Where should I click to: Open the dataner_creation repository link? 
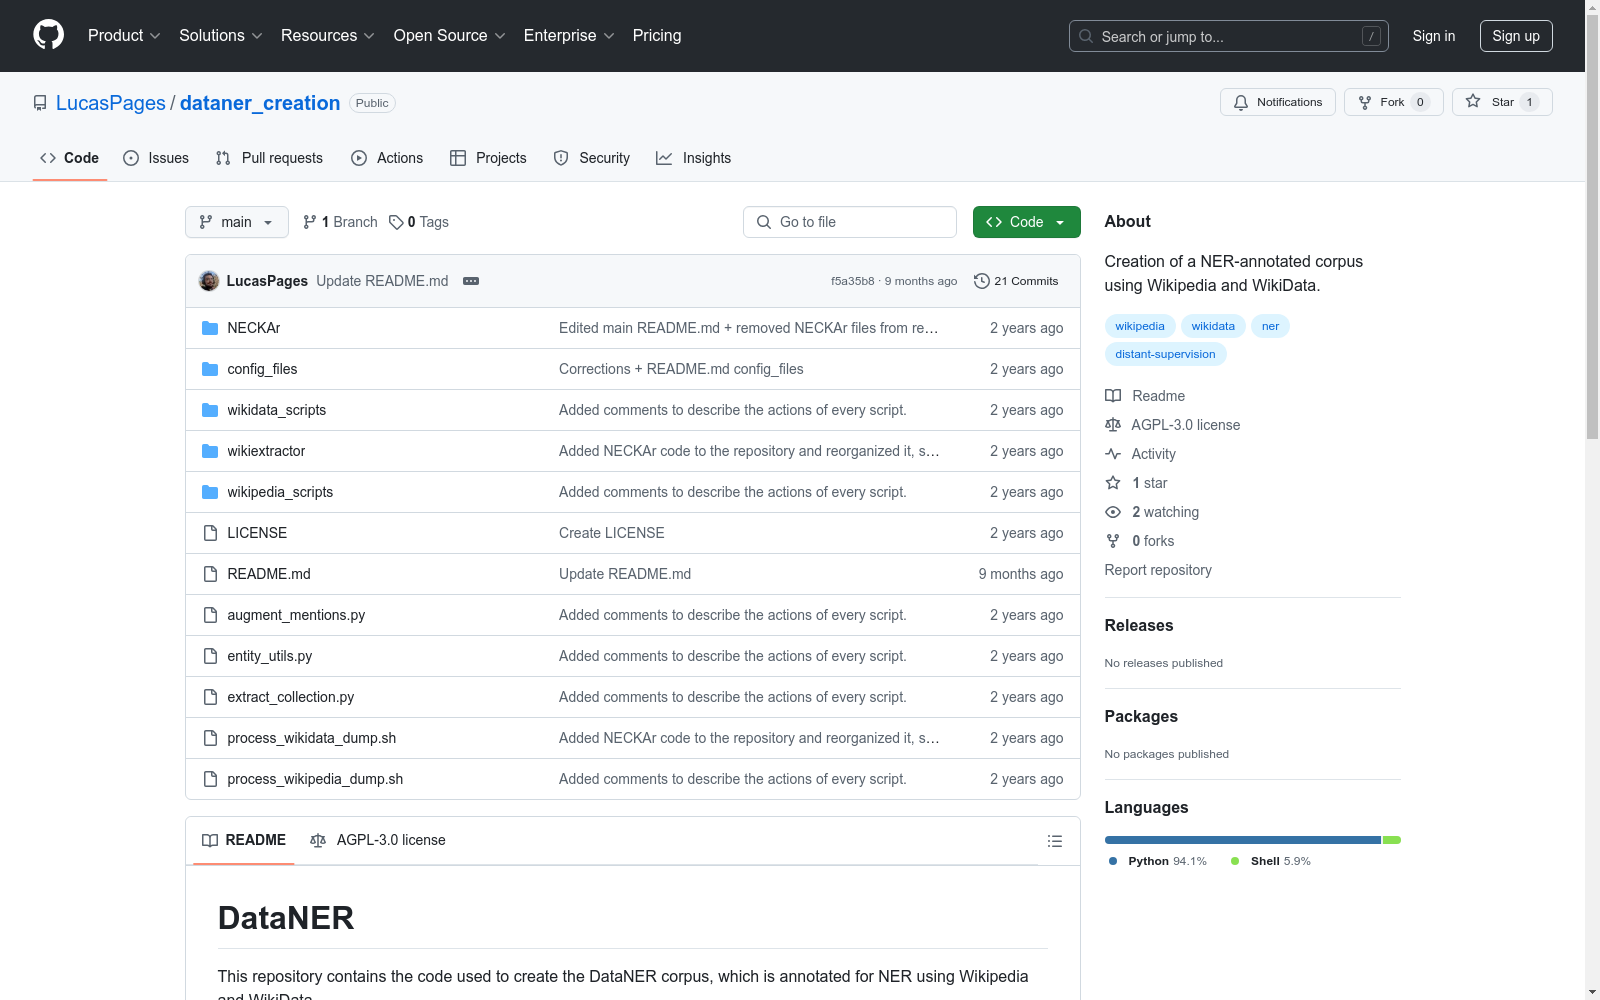(x=260, y=103)
